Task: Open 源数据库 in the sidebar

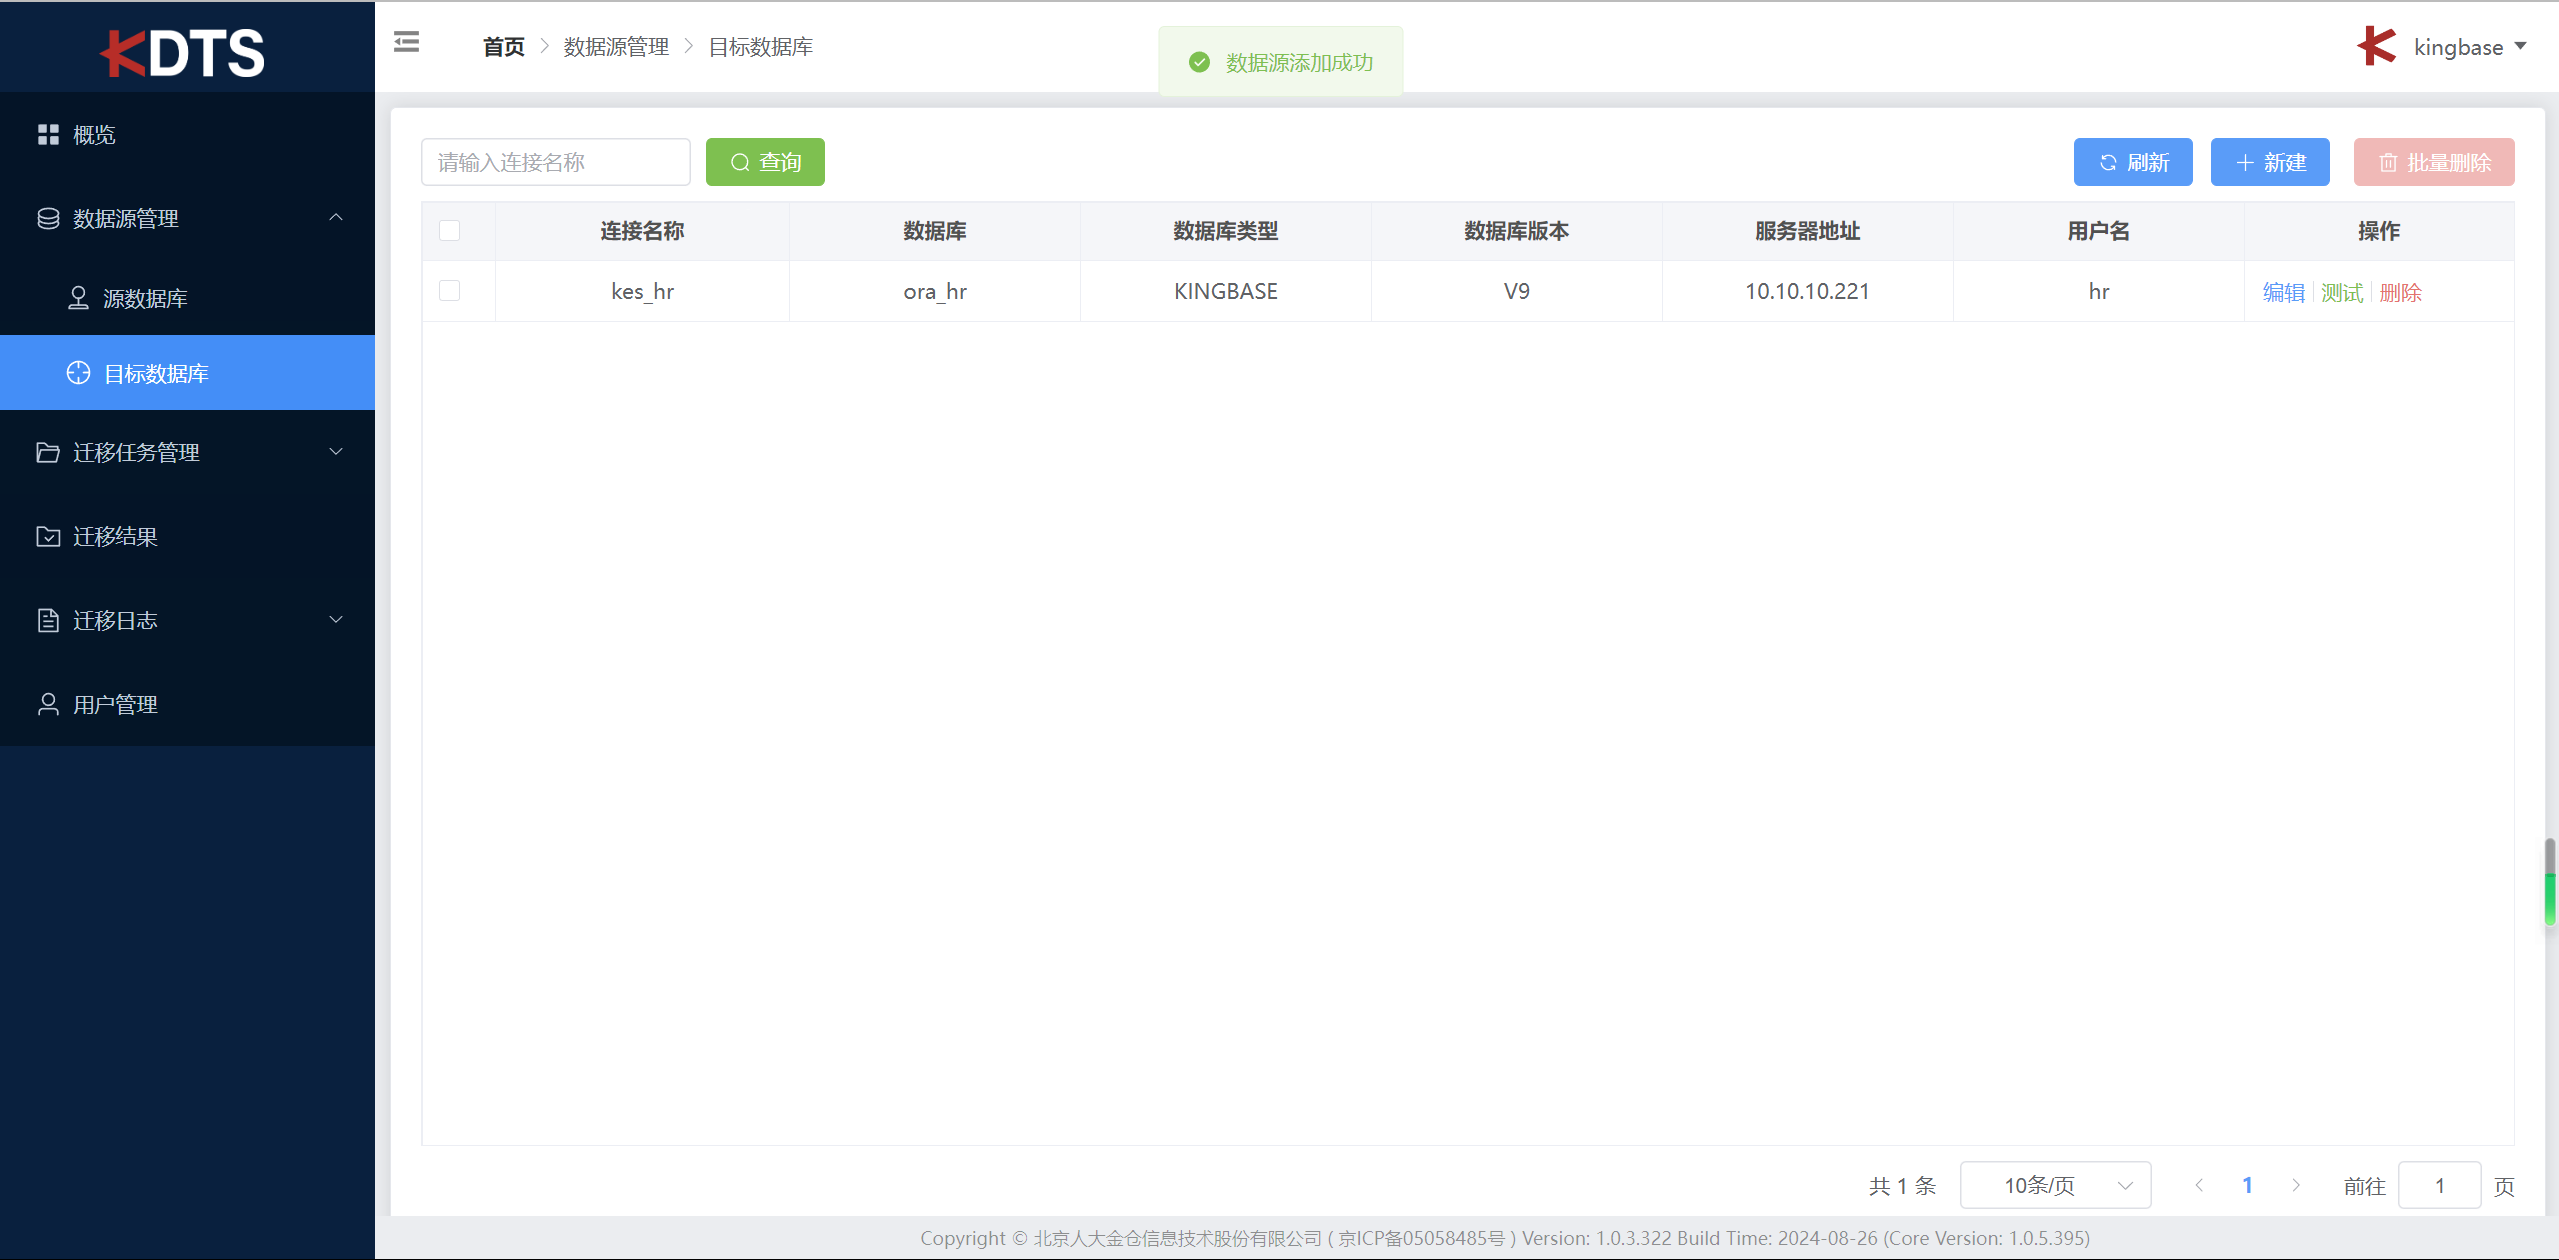Action: click(187, 298)
